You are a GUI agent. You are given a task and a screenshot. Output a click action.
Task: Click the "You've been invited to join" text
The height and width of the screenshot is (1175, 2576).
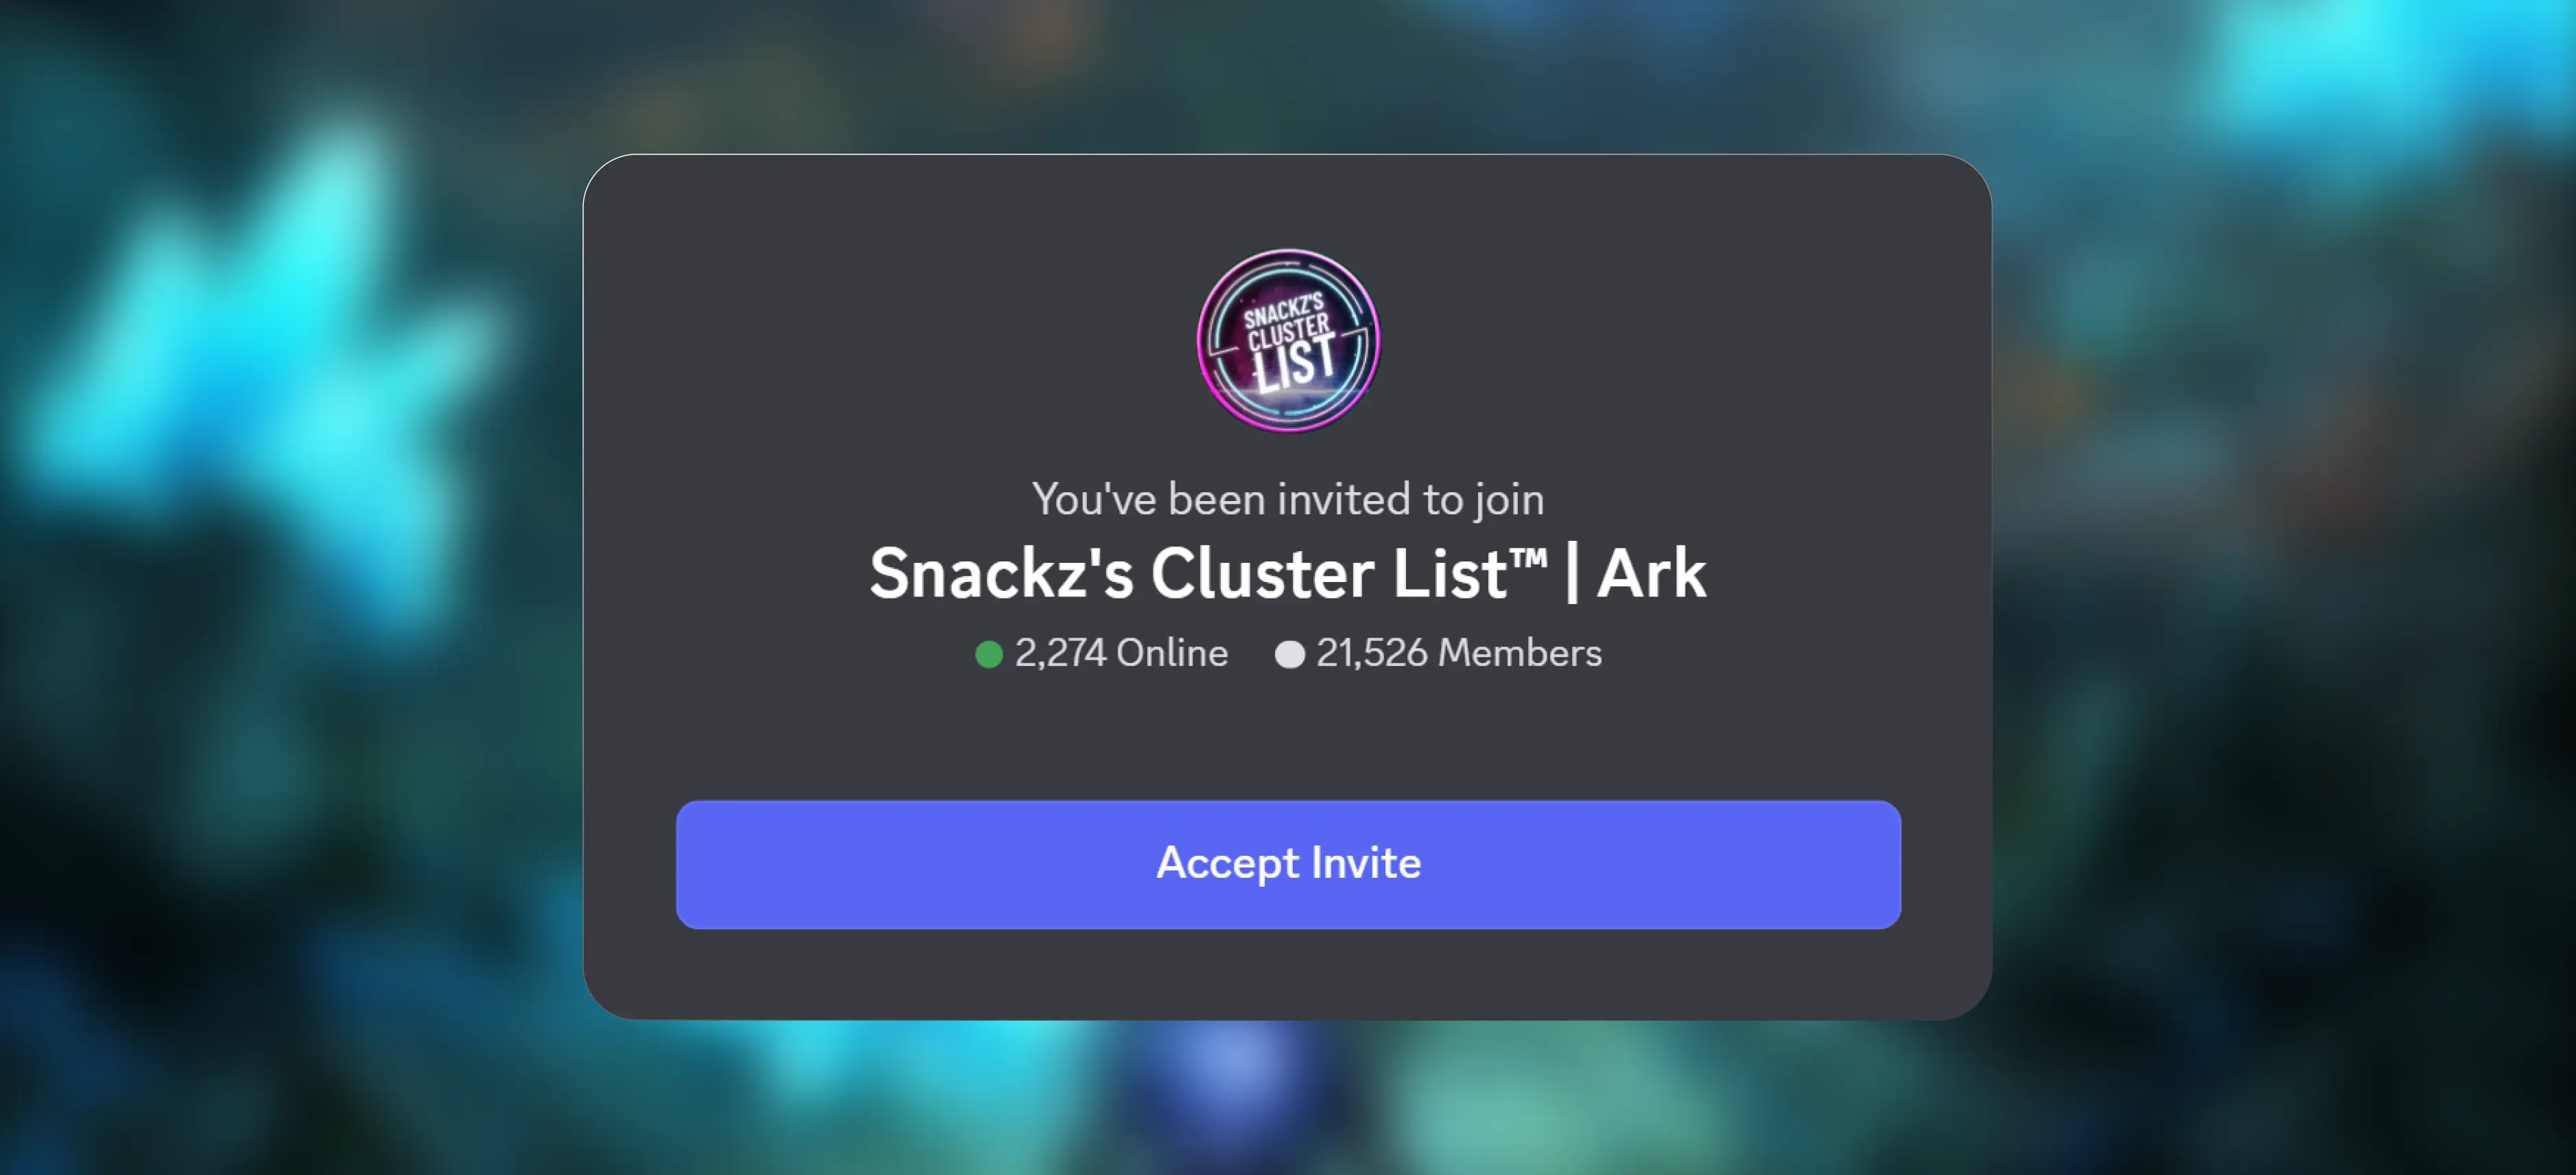(1288, 499)
